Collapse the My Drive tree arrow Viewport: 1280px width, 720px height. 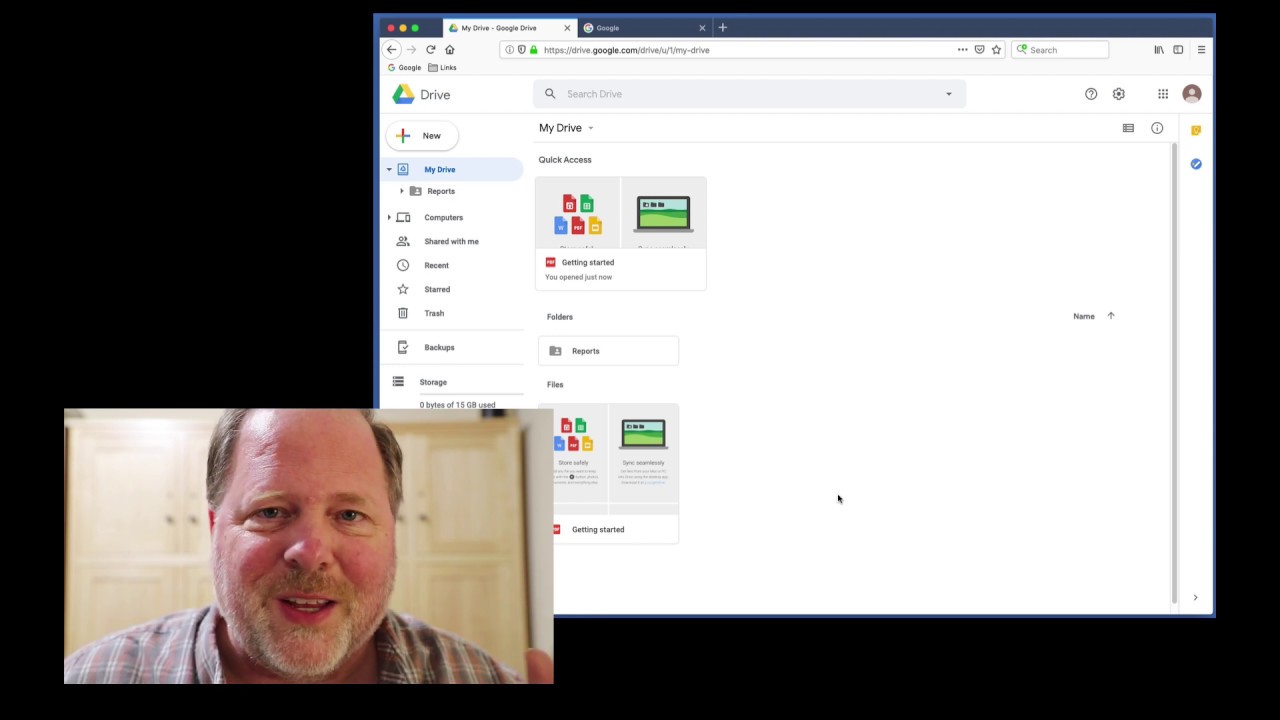tap(389, 170)
